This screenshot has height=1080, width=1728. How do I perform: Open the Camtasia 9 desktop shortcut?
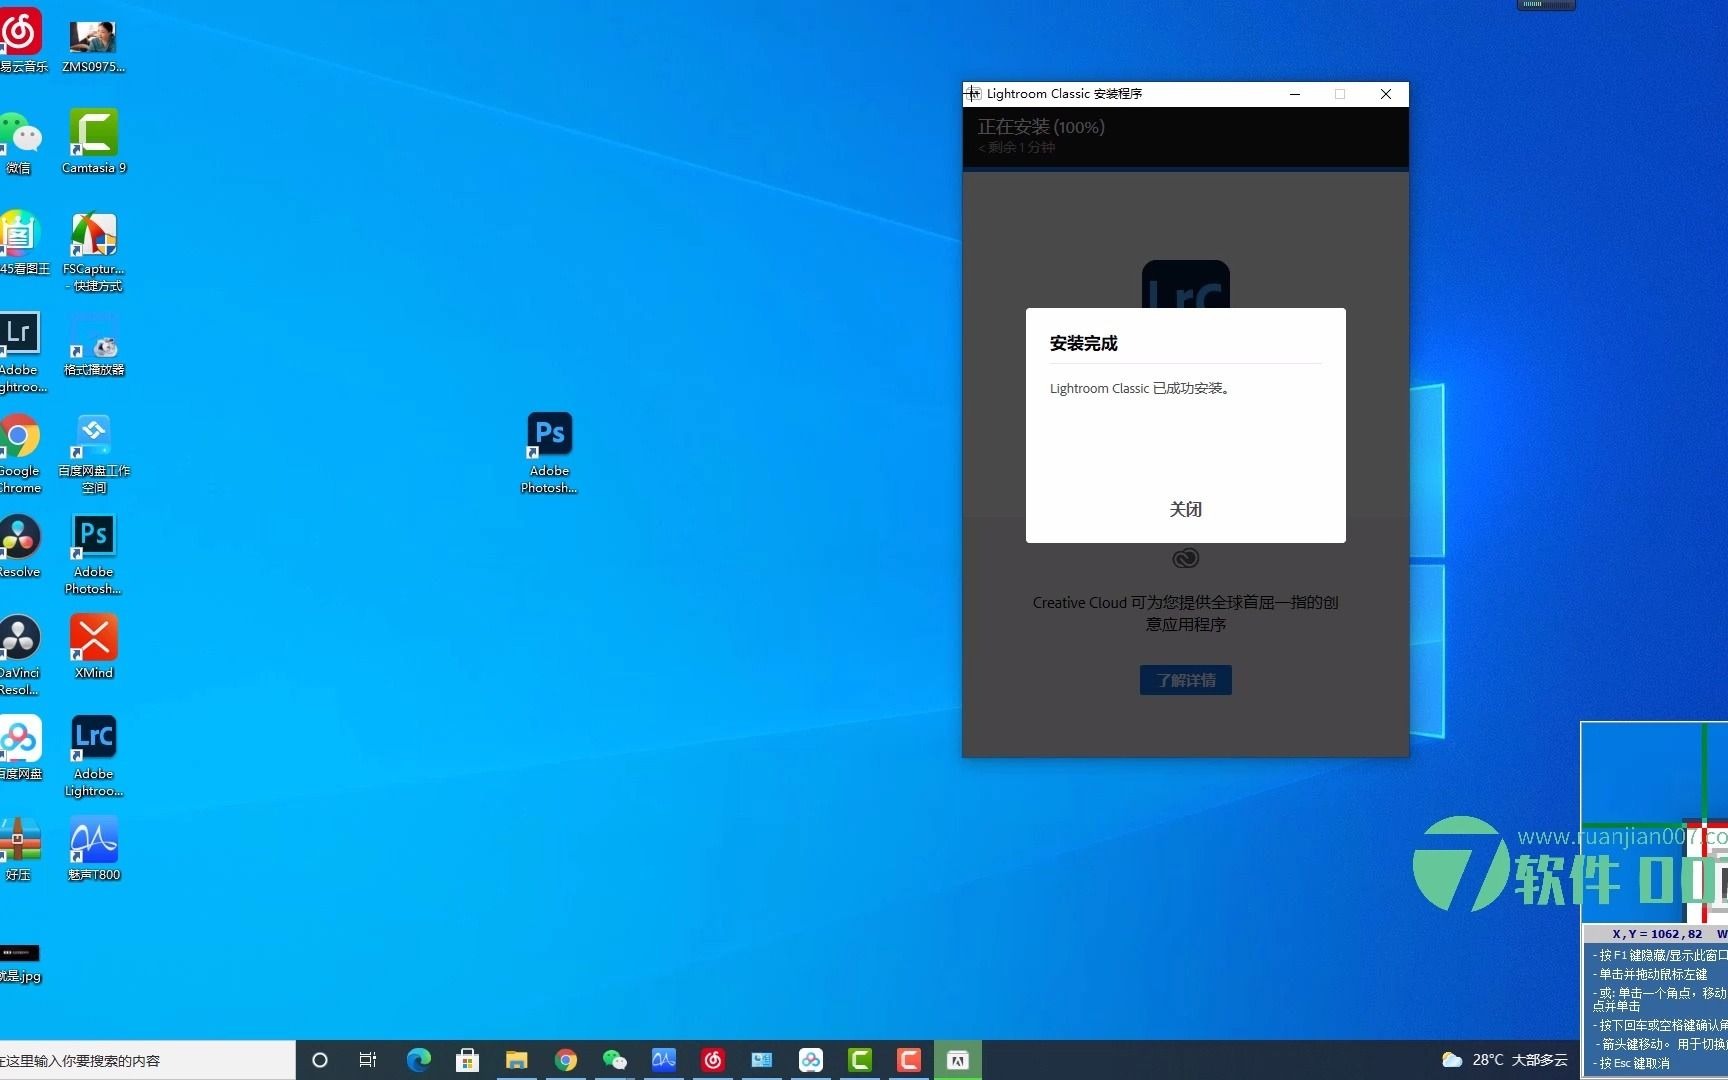[x=94, y=142]
